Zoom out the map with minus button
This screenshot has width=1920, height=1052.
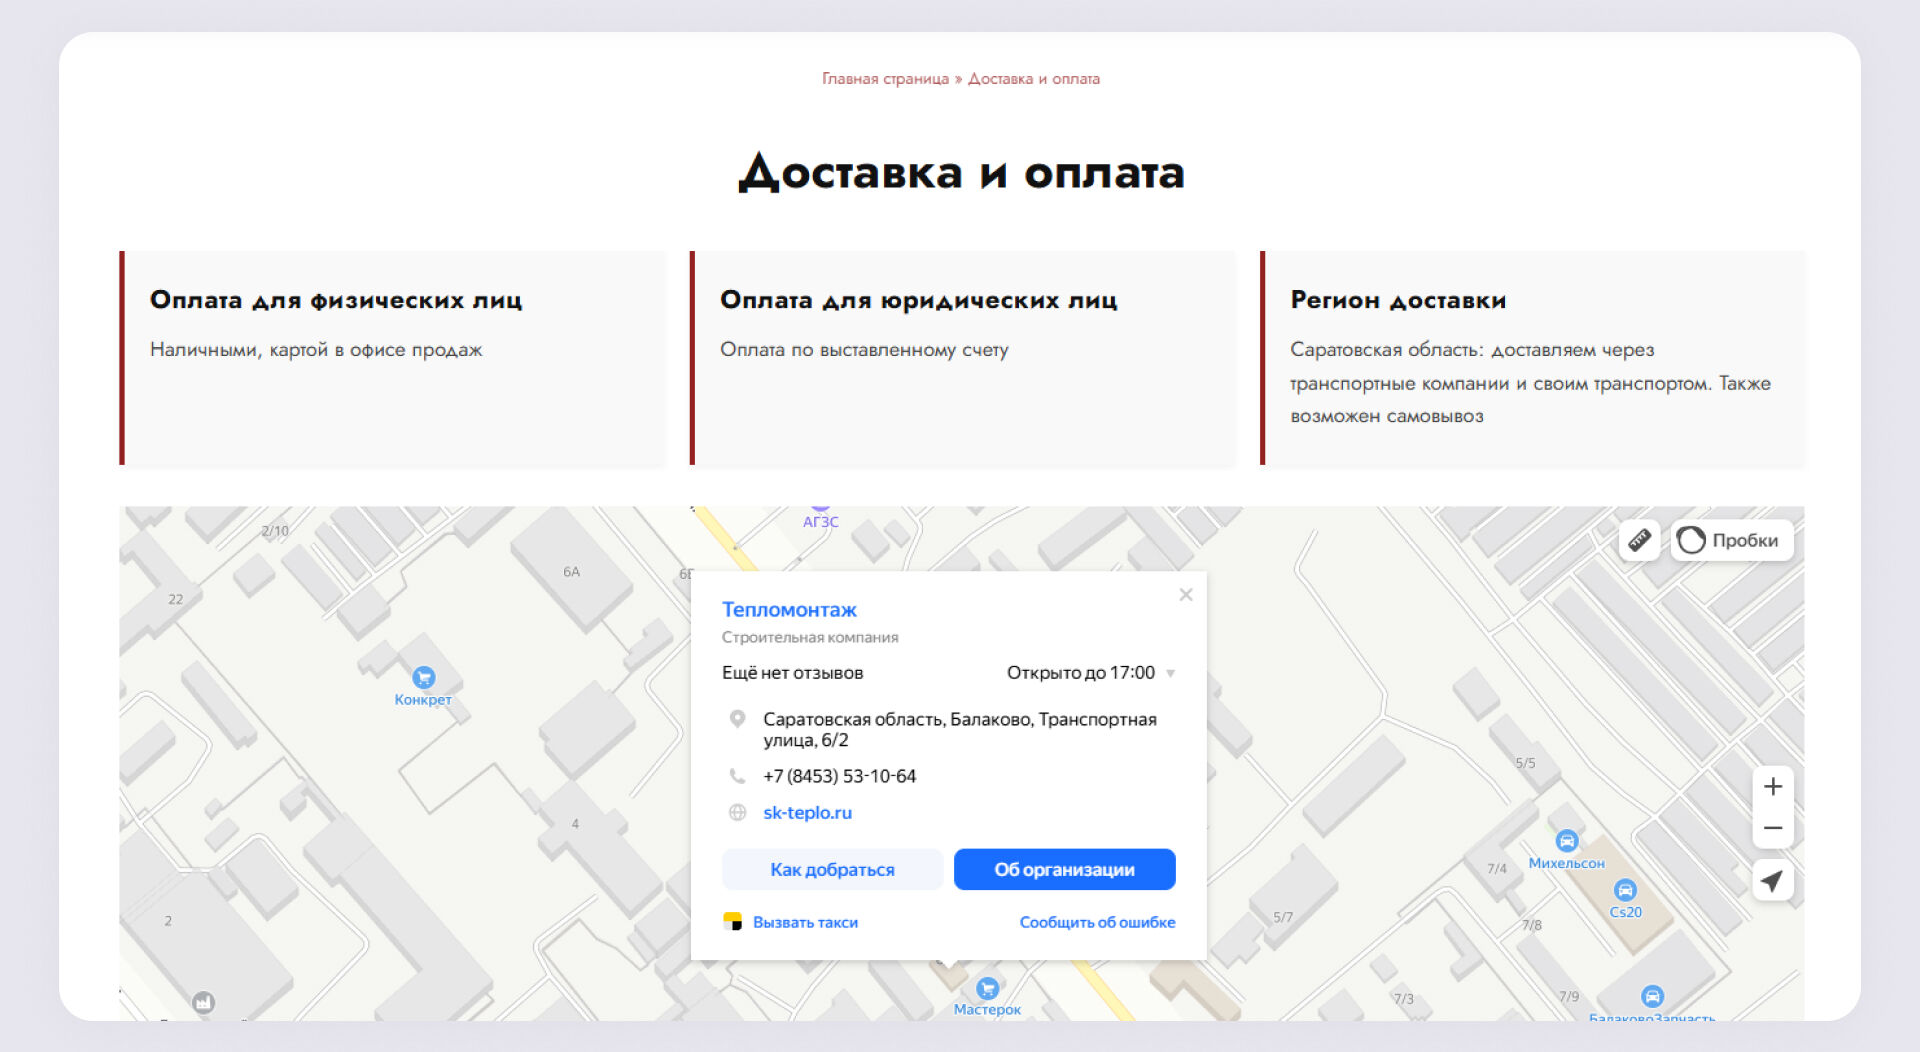click(1772, 828)
